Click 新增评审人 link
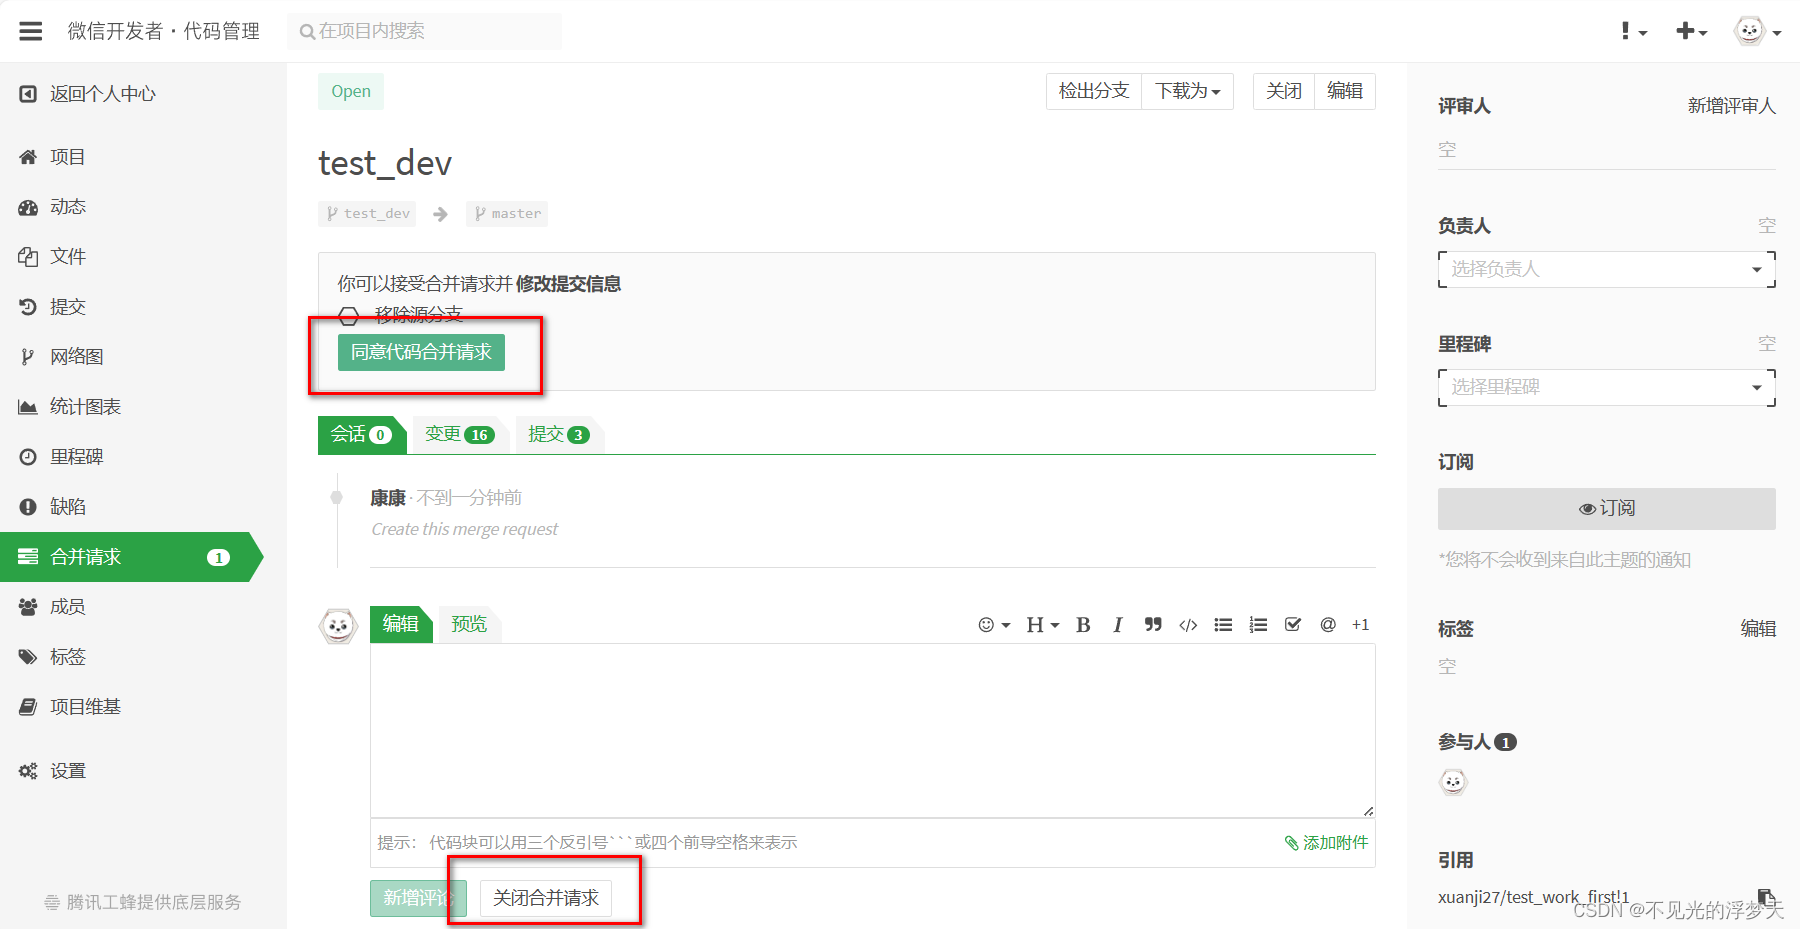The image size is (1800, 929). (1732, 106)
